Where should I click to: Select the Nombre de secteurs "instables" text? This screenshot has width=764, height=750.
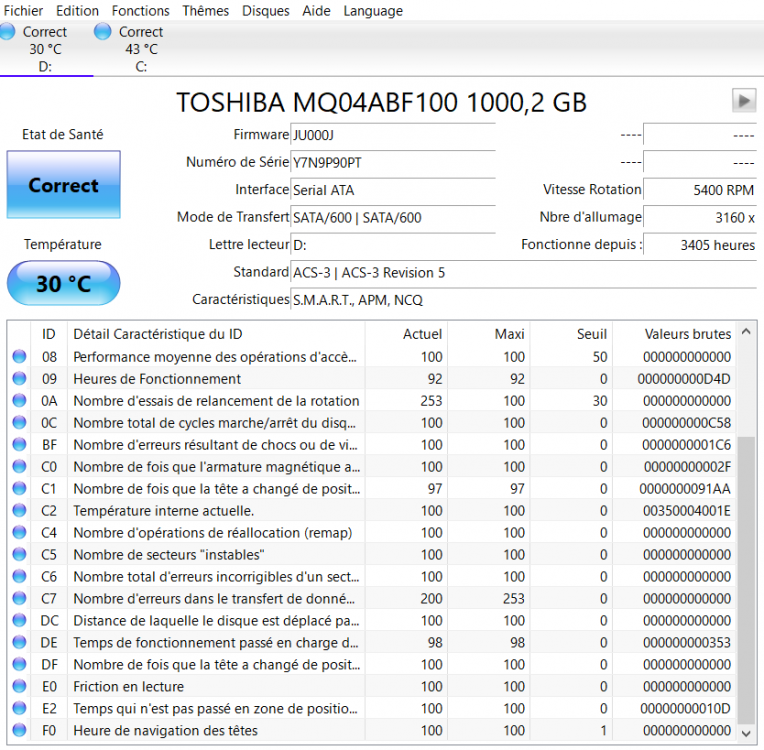pos(169,555)
